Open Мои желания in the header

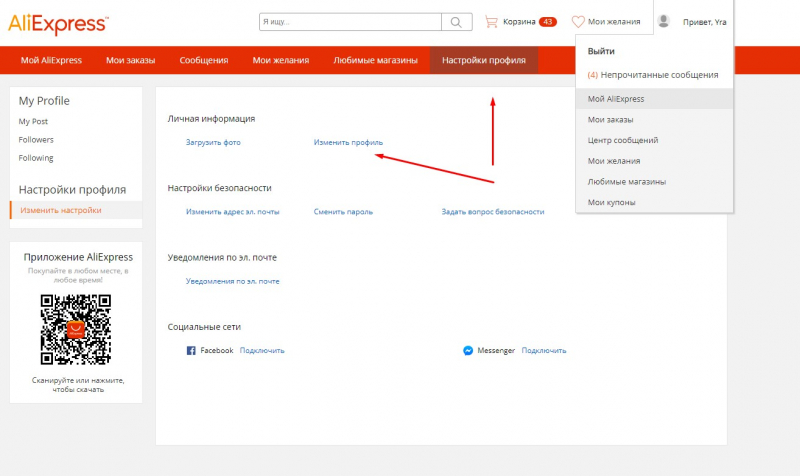614,22
